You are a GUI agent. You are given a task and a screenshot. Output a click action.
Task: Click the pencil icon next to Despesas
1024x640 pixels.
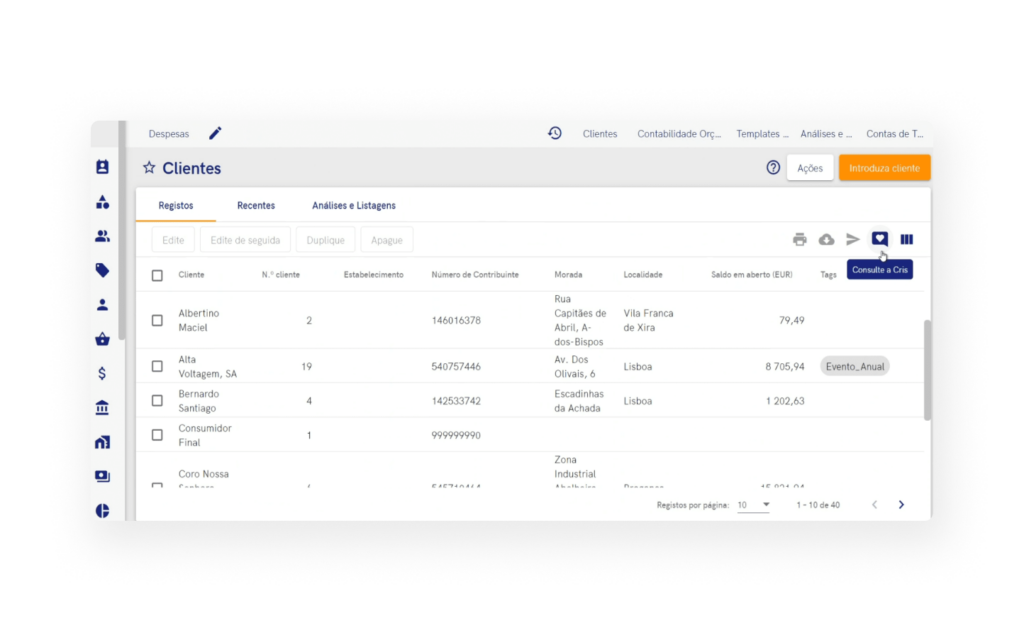(213, 131)
